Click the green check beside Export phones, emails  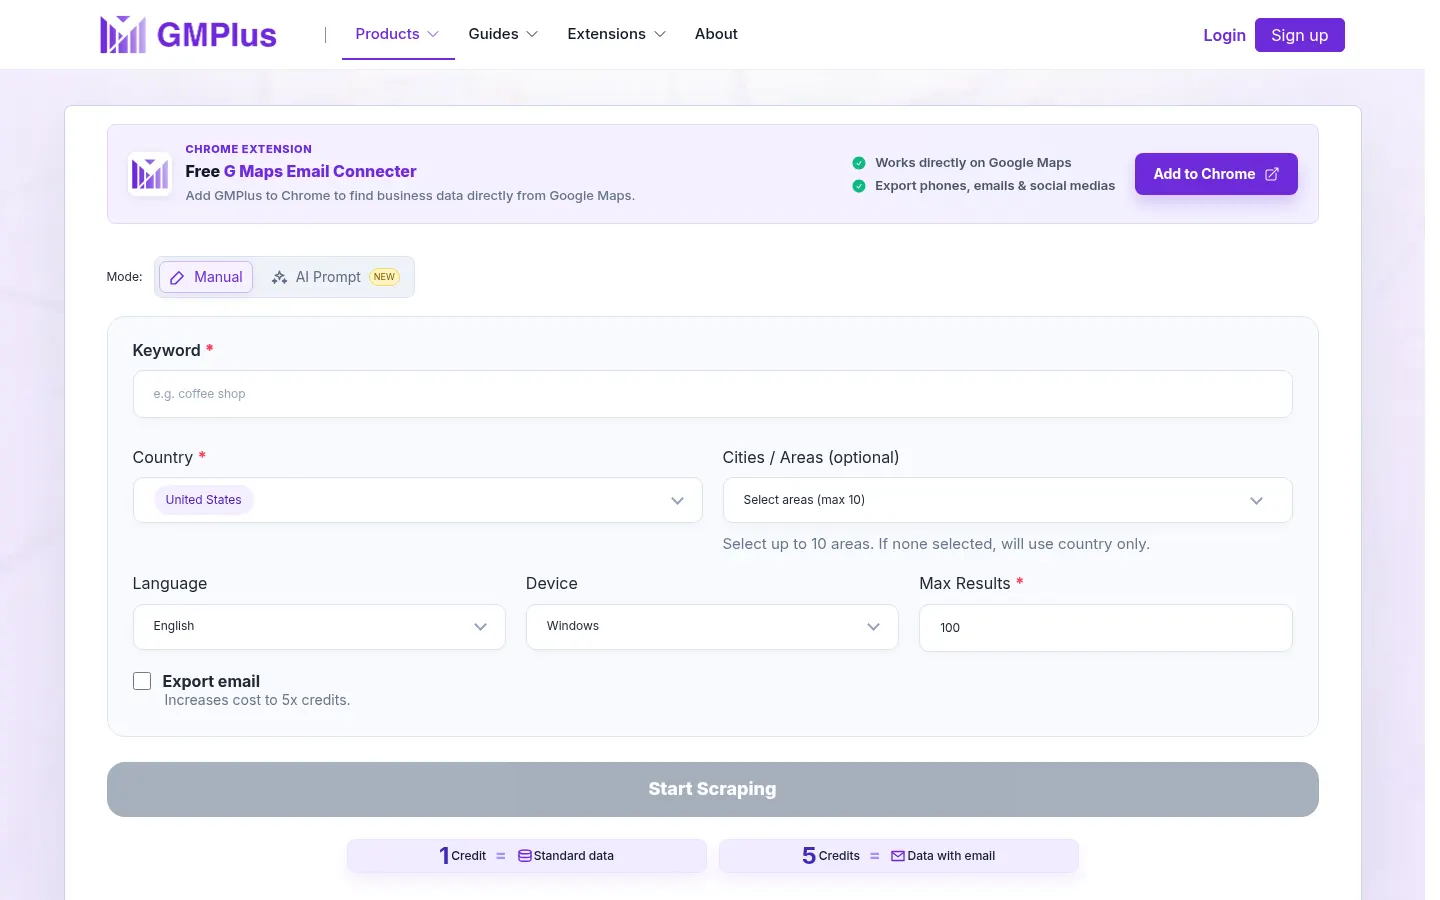click(859, 186)
